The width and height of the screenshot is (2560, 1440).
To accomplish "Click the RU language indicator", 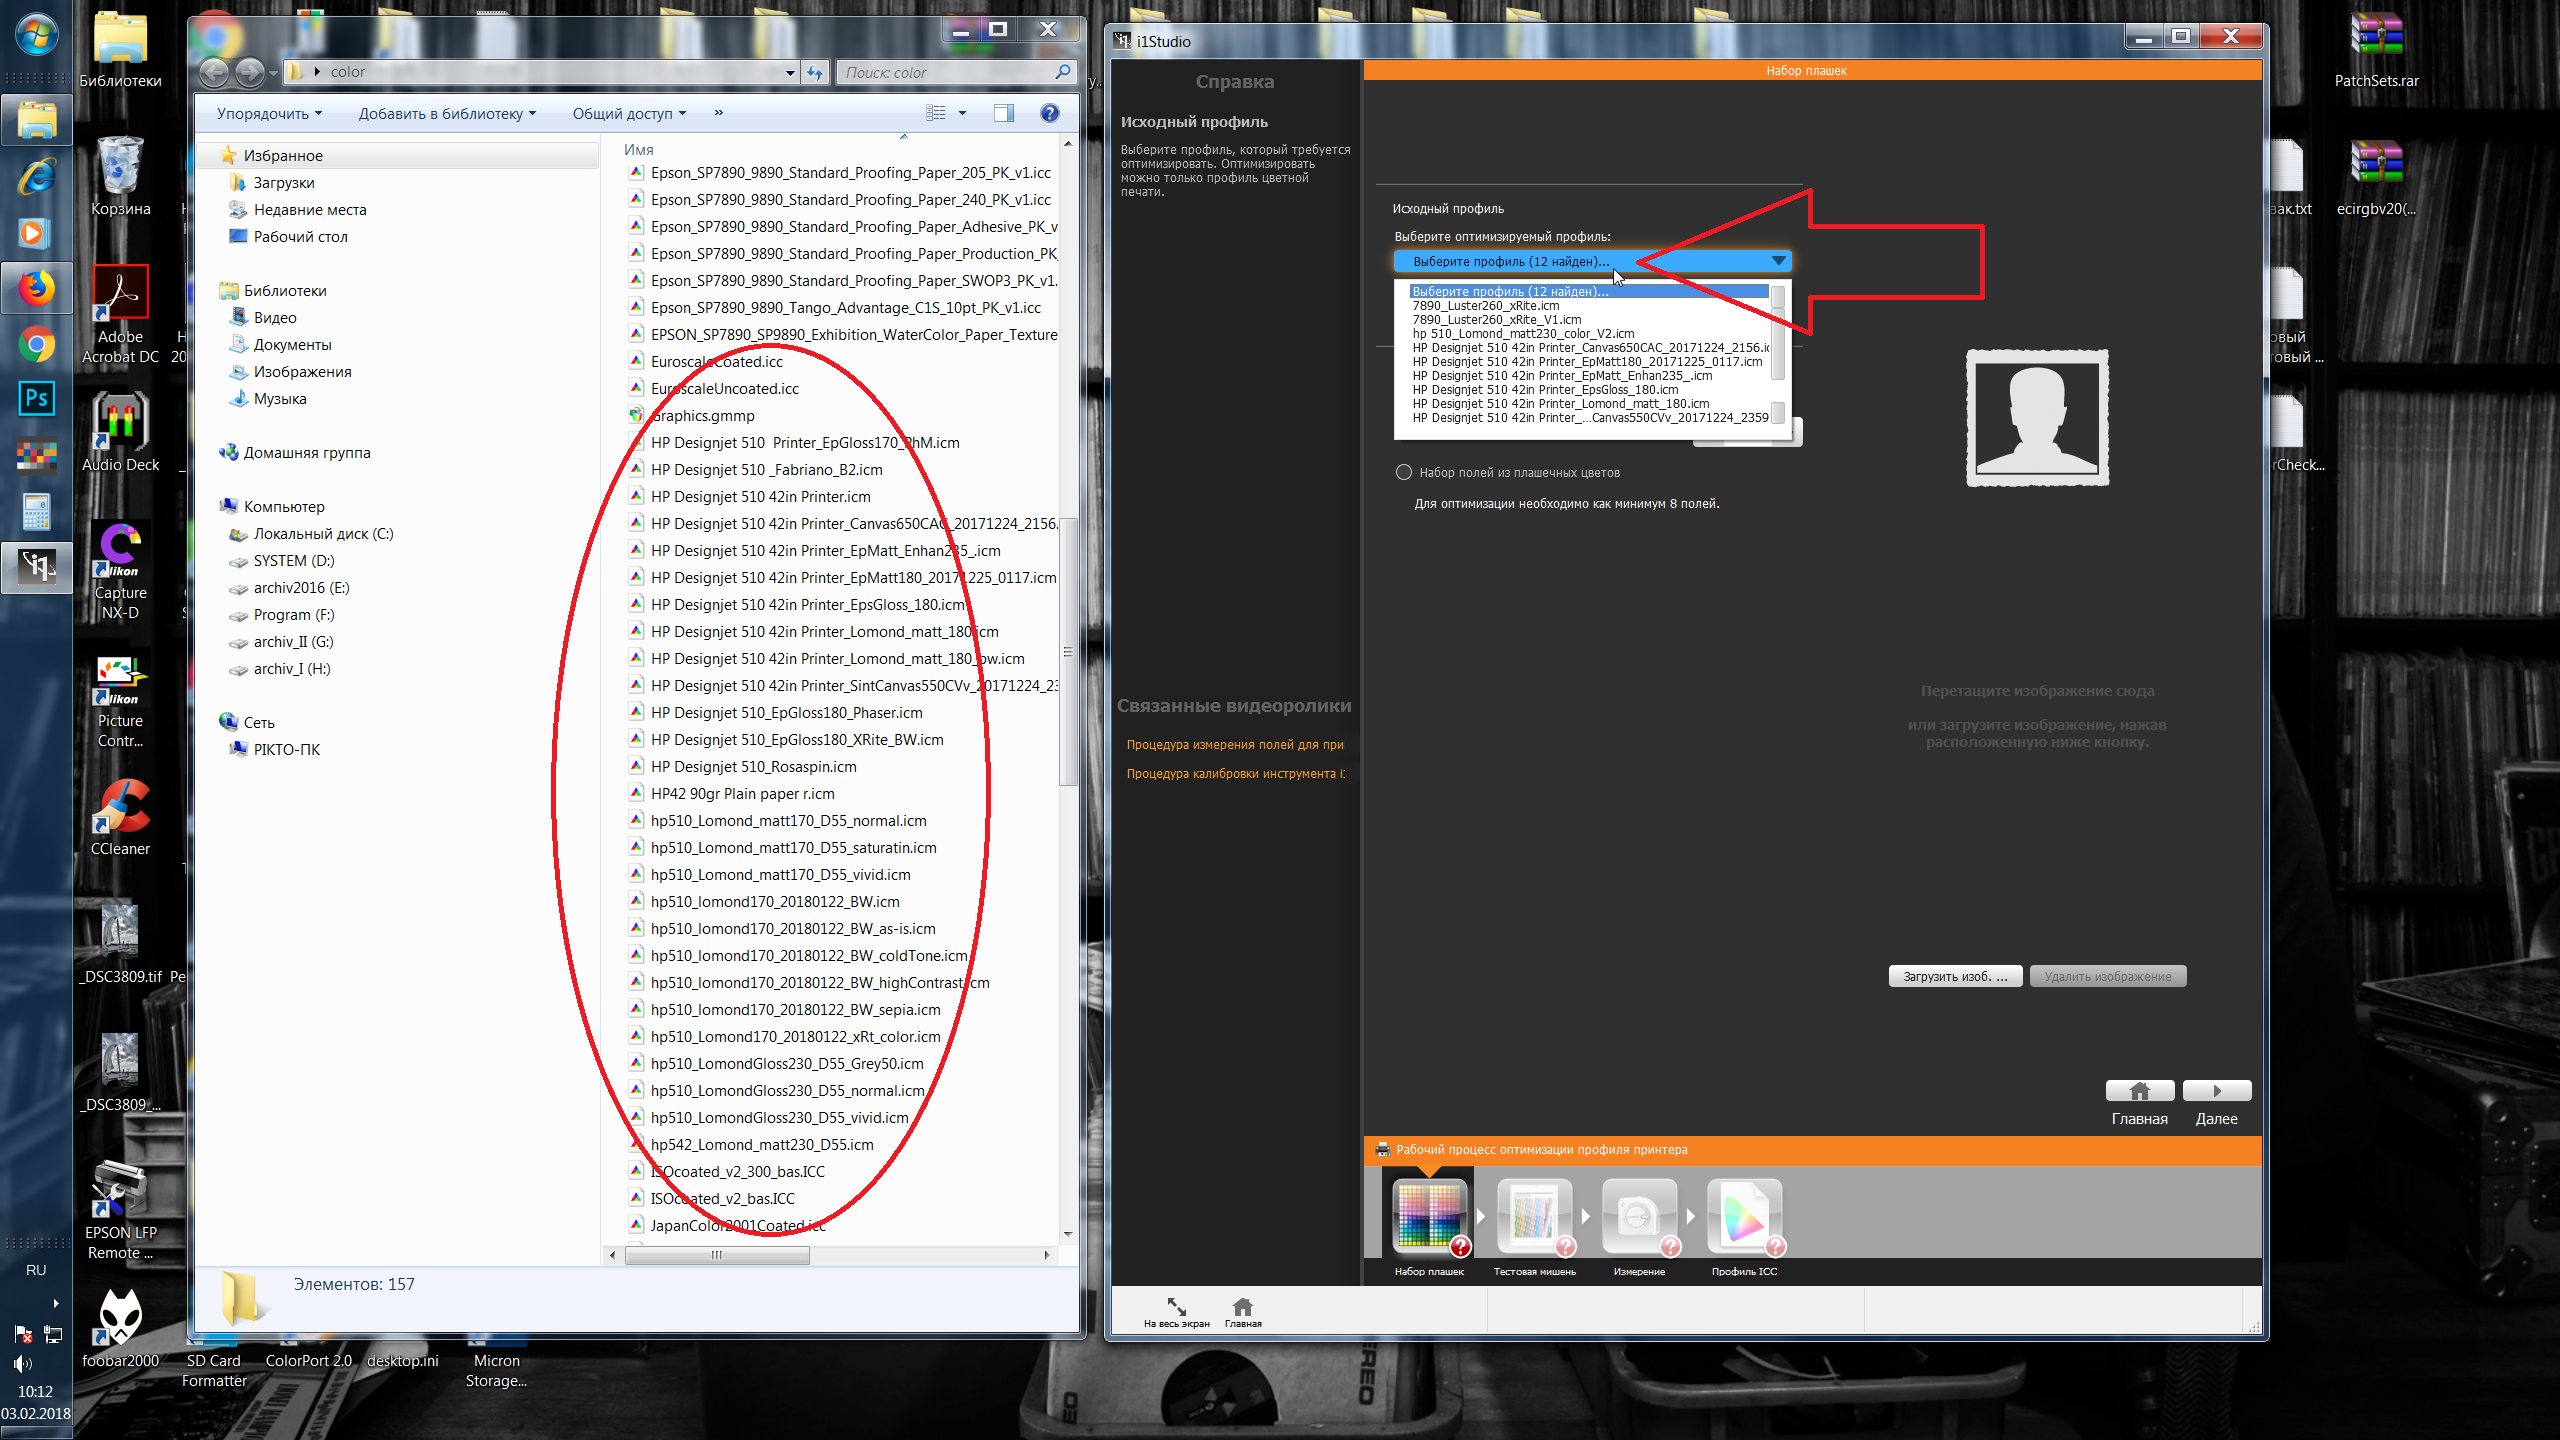I will click(x=36, y=1270).
